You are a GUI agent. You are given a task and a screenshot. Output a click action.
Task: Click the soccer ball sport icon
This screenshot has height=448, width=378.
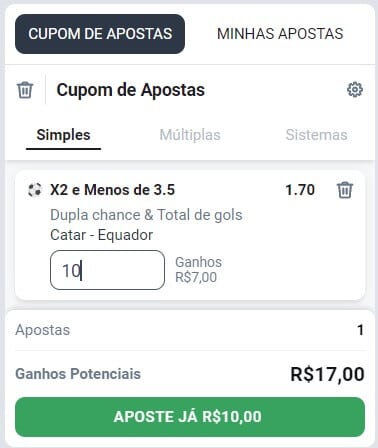(x=35, y=190)
